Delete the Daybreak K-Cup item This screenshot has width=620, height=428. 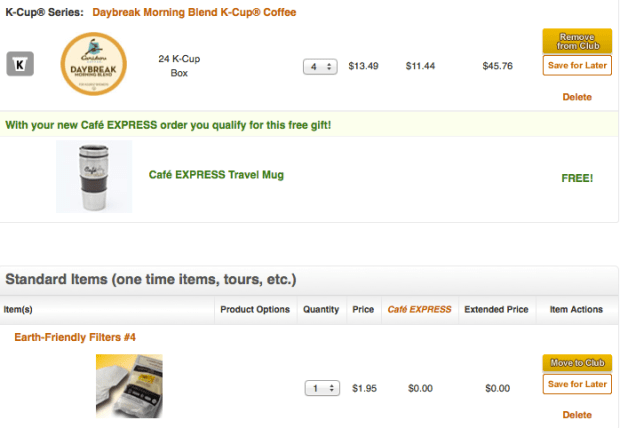pos(577,97)
